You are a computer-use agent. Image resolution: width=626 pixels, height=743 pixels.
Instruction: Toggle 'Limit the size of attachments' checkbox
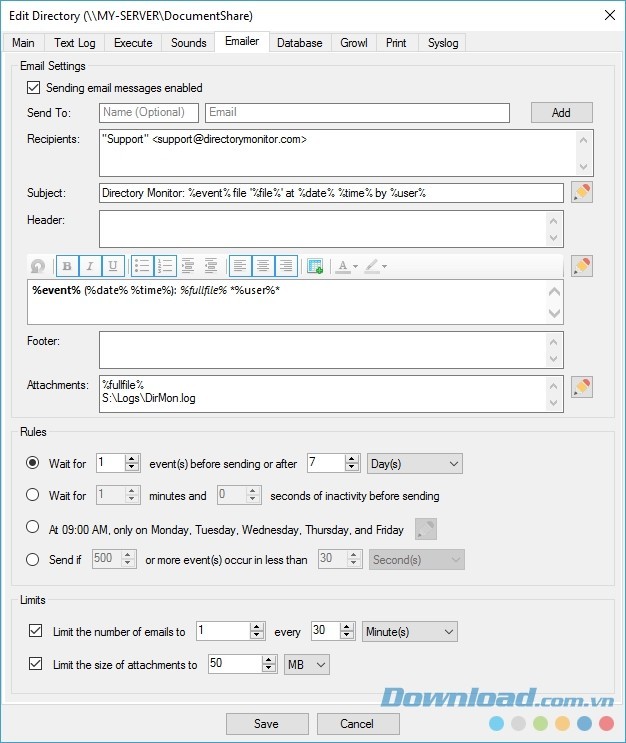pos(36,663)
